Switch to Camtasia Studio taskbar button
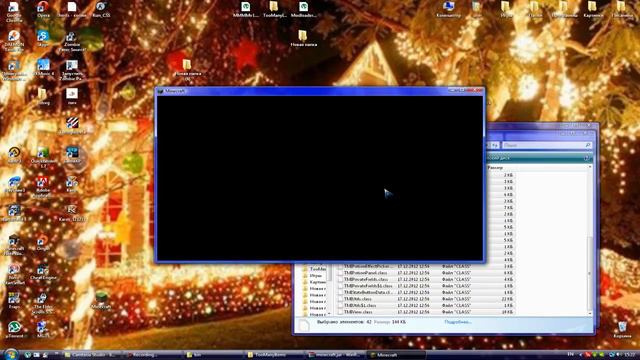The image size is (640, 360). 92,355
